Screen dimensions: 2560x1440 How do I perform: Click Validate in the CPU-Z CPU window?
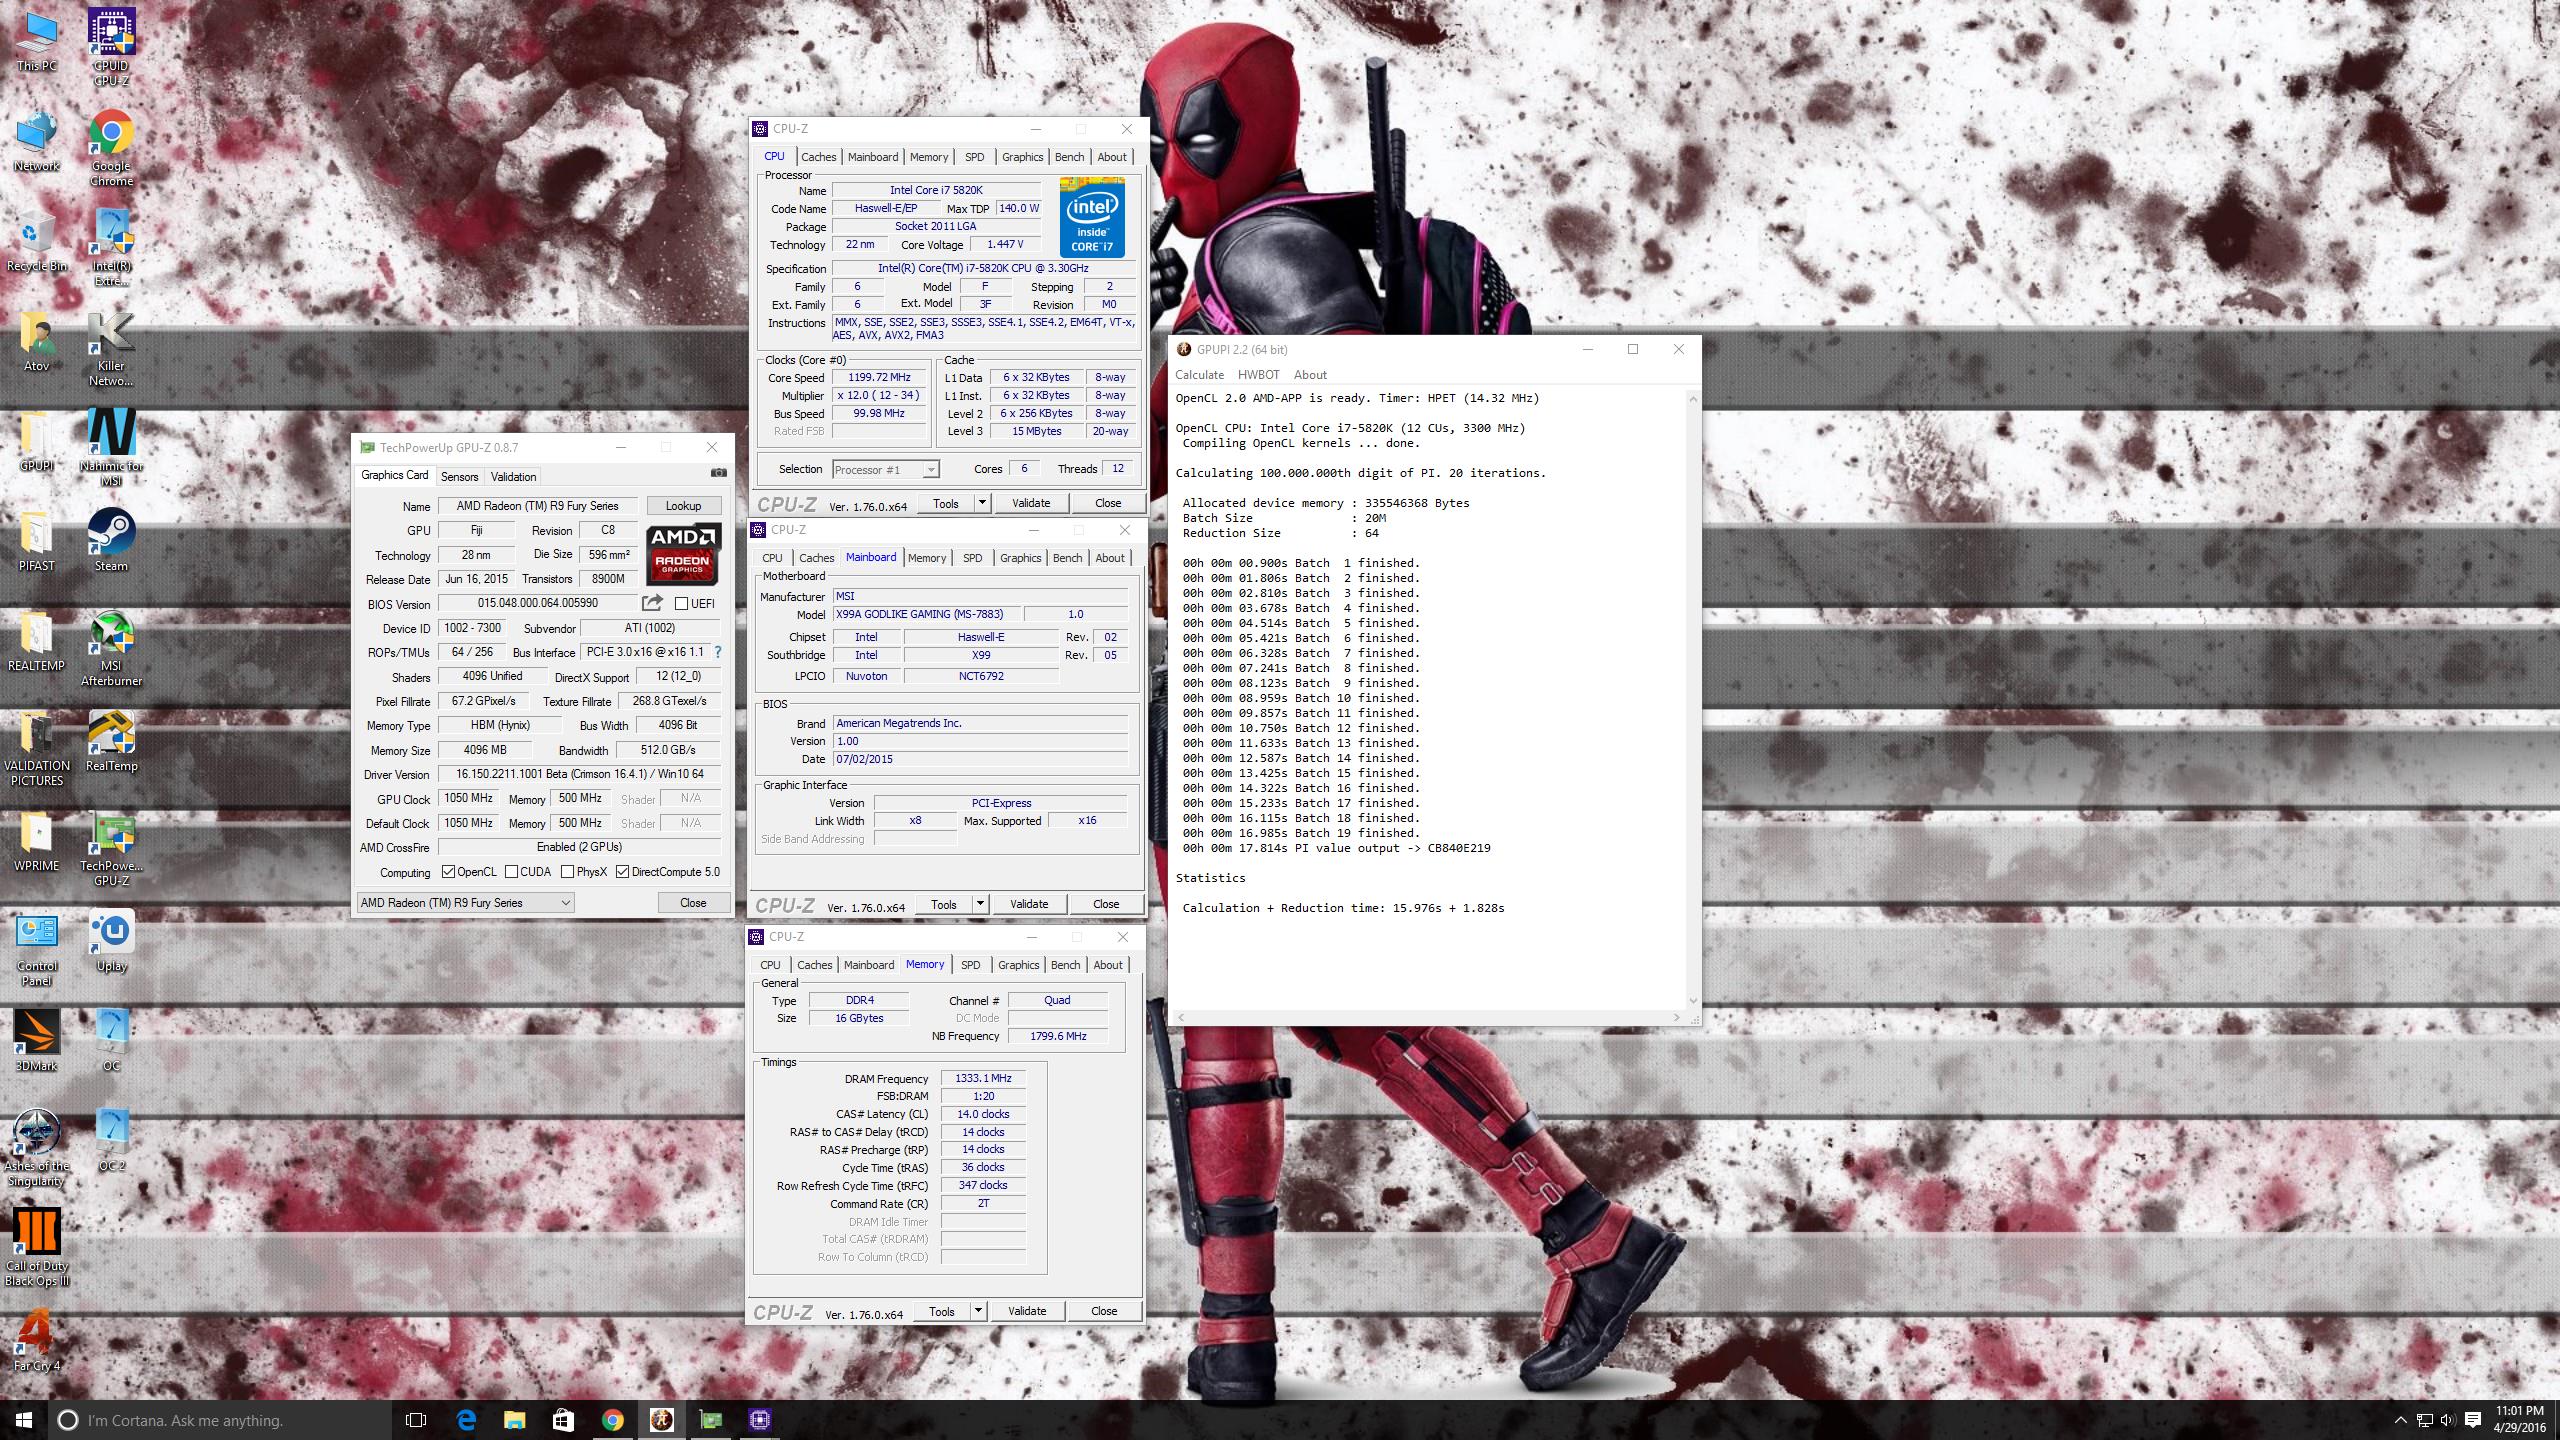[1031, 503]
